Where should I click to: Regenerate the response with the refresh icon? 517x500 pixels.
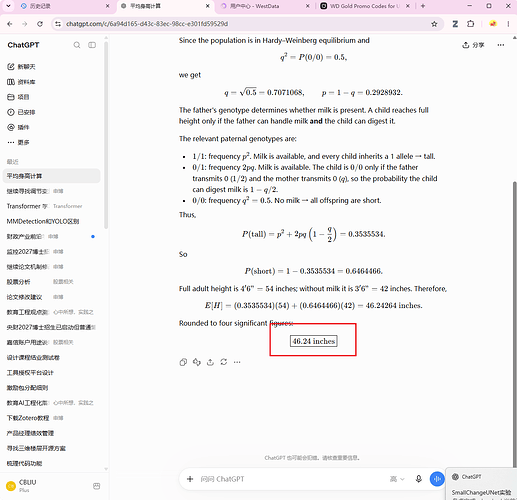coord(224,362)
